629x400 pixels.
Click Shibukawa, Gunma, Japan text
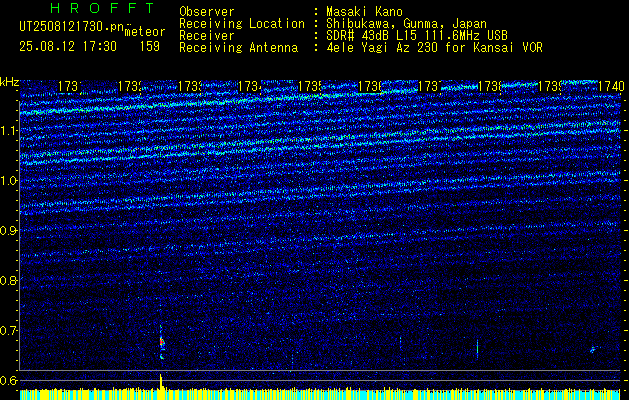pos(406,24)
